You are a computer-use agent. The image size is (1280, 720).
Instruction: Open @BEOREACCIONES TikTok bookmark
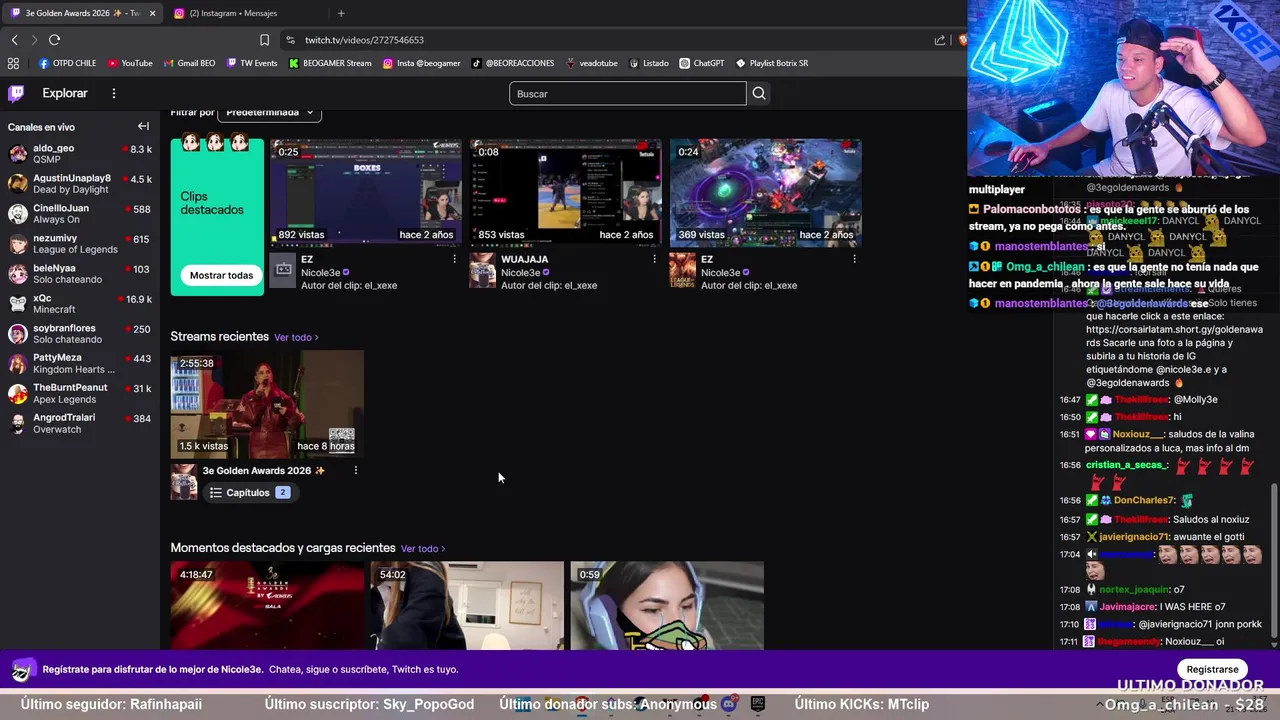(x=512, y=63)
